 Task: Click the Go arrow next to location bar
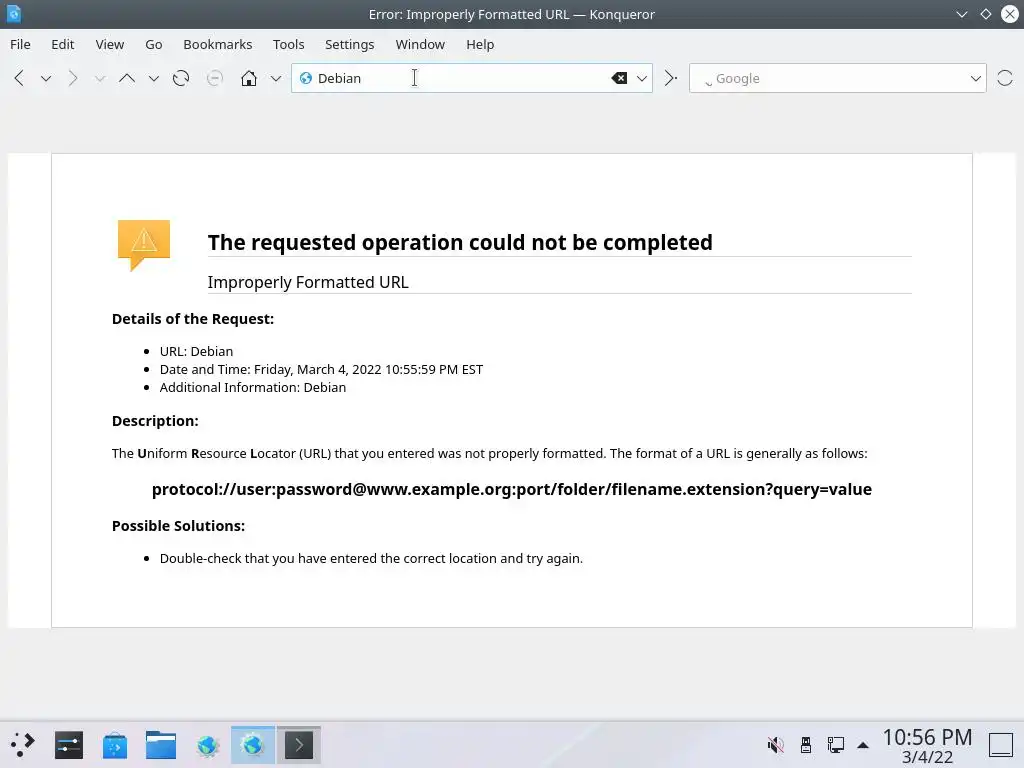[670, 78]
